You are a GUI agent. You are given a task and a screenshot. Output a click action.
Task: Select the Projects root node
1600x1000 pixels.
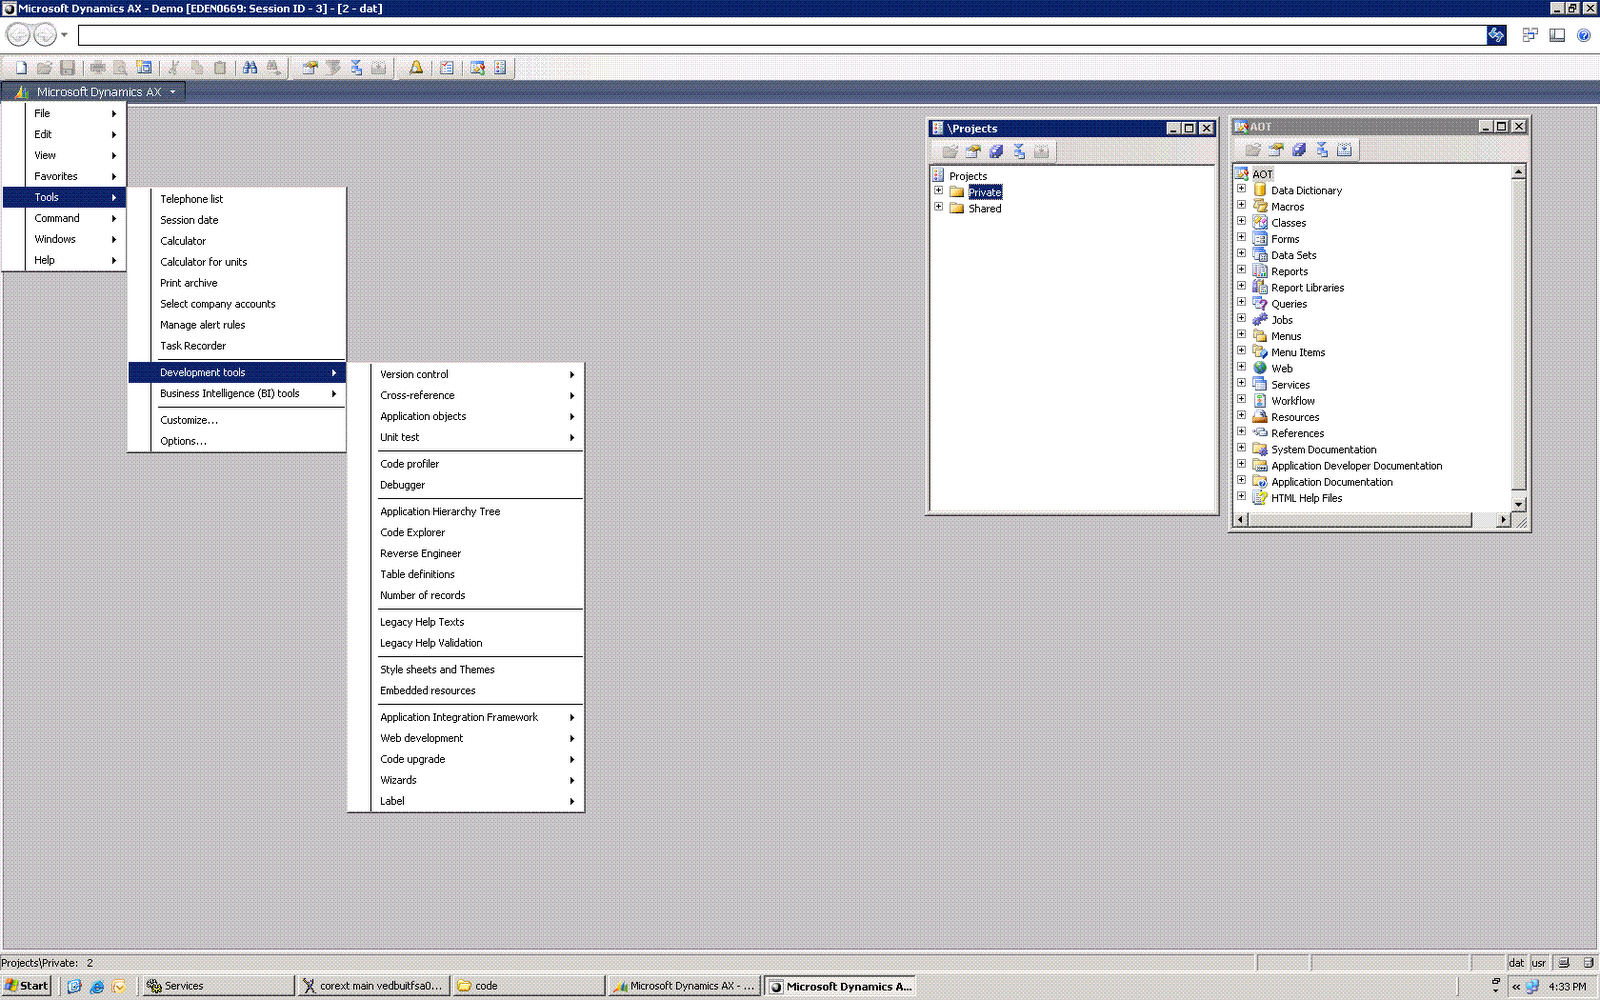pyautogui.click(x=967, y=176)
